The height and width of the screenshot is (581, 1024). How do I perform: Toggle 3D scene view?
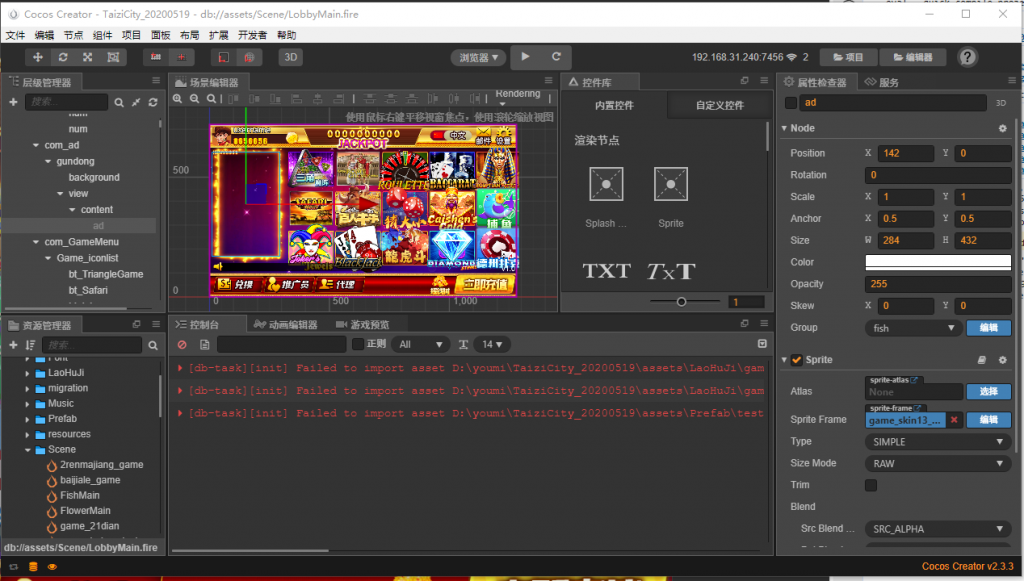point(291,57)
